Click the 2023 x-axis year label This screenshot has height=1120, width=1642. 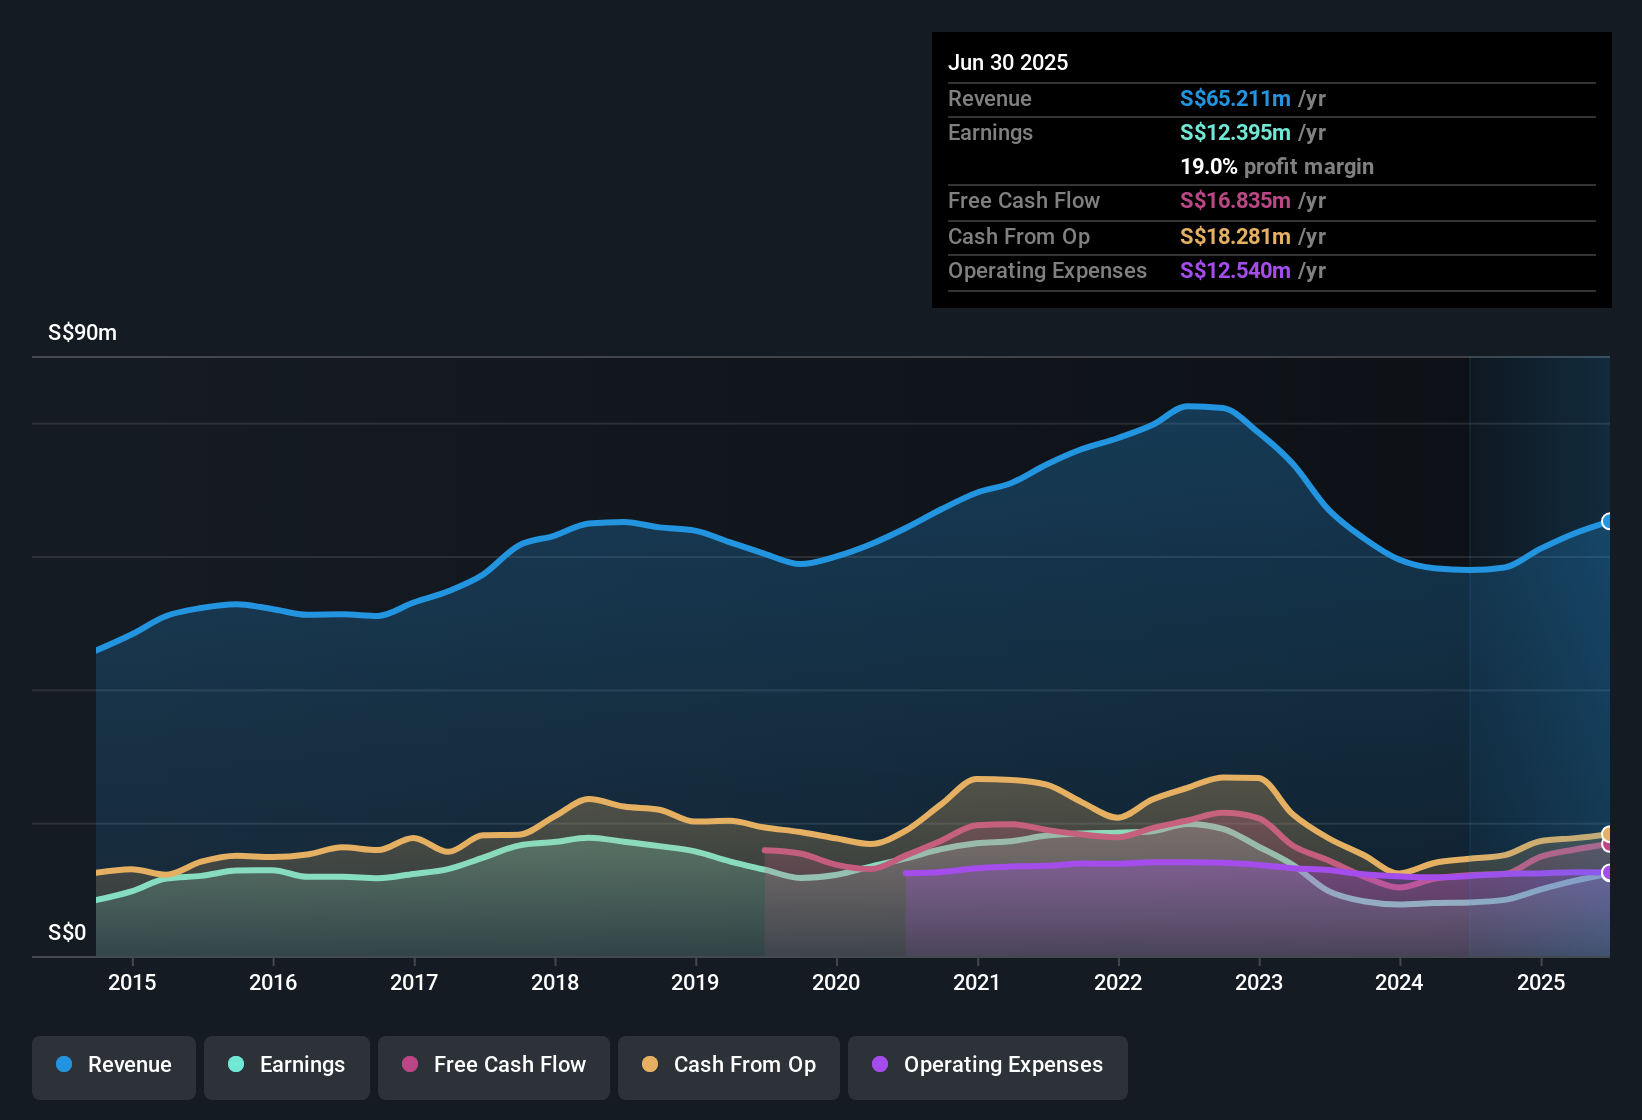pyautogui.click(x=1259, y=983)
